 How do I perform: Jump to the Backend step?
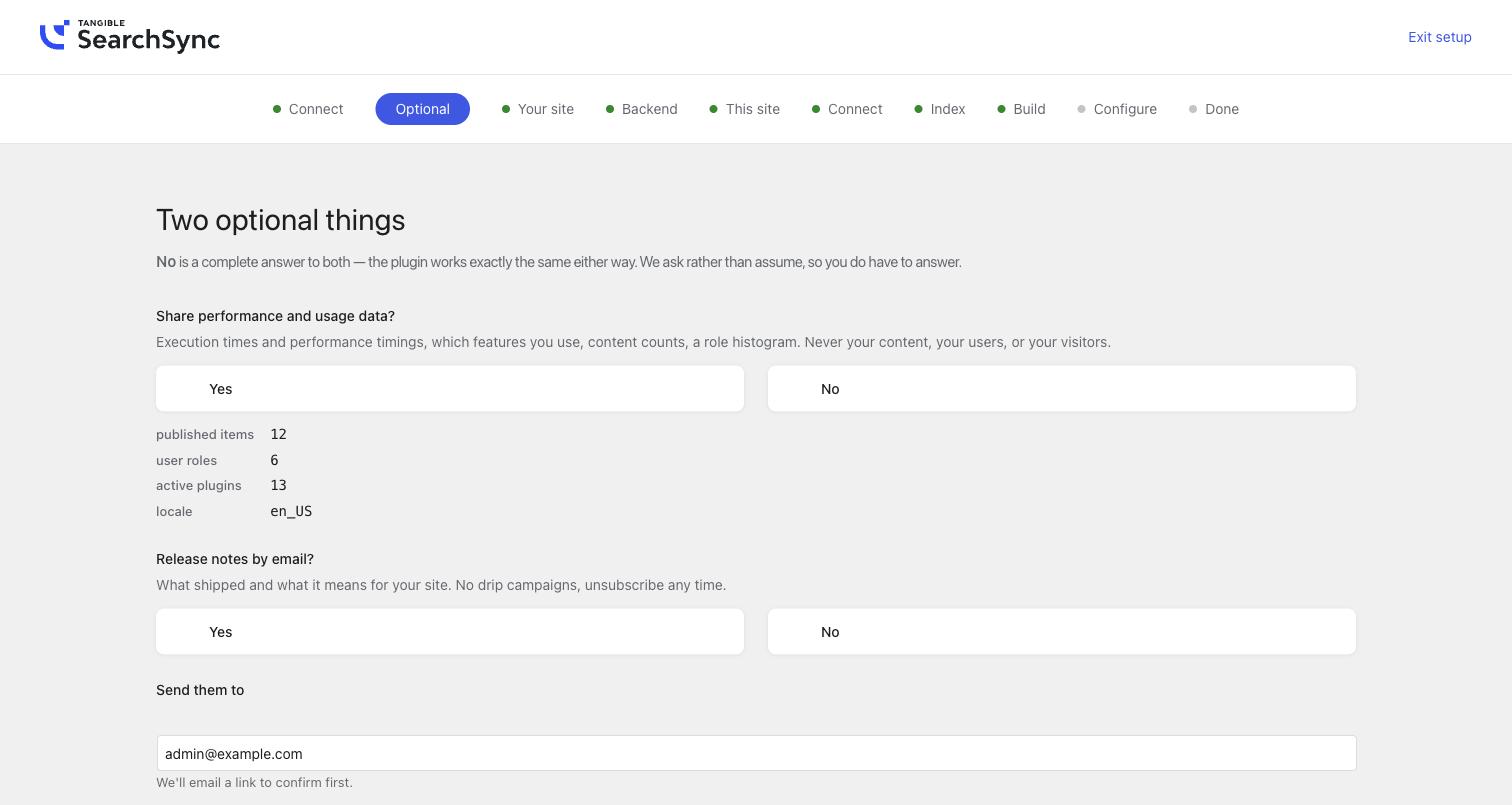point(642,109)
